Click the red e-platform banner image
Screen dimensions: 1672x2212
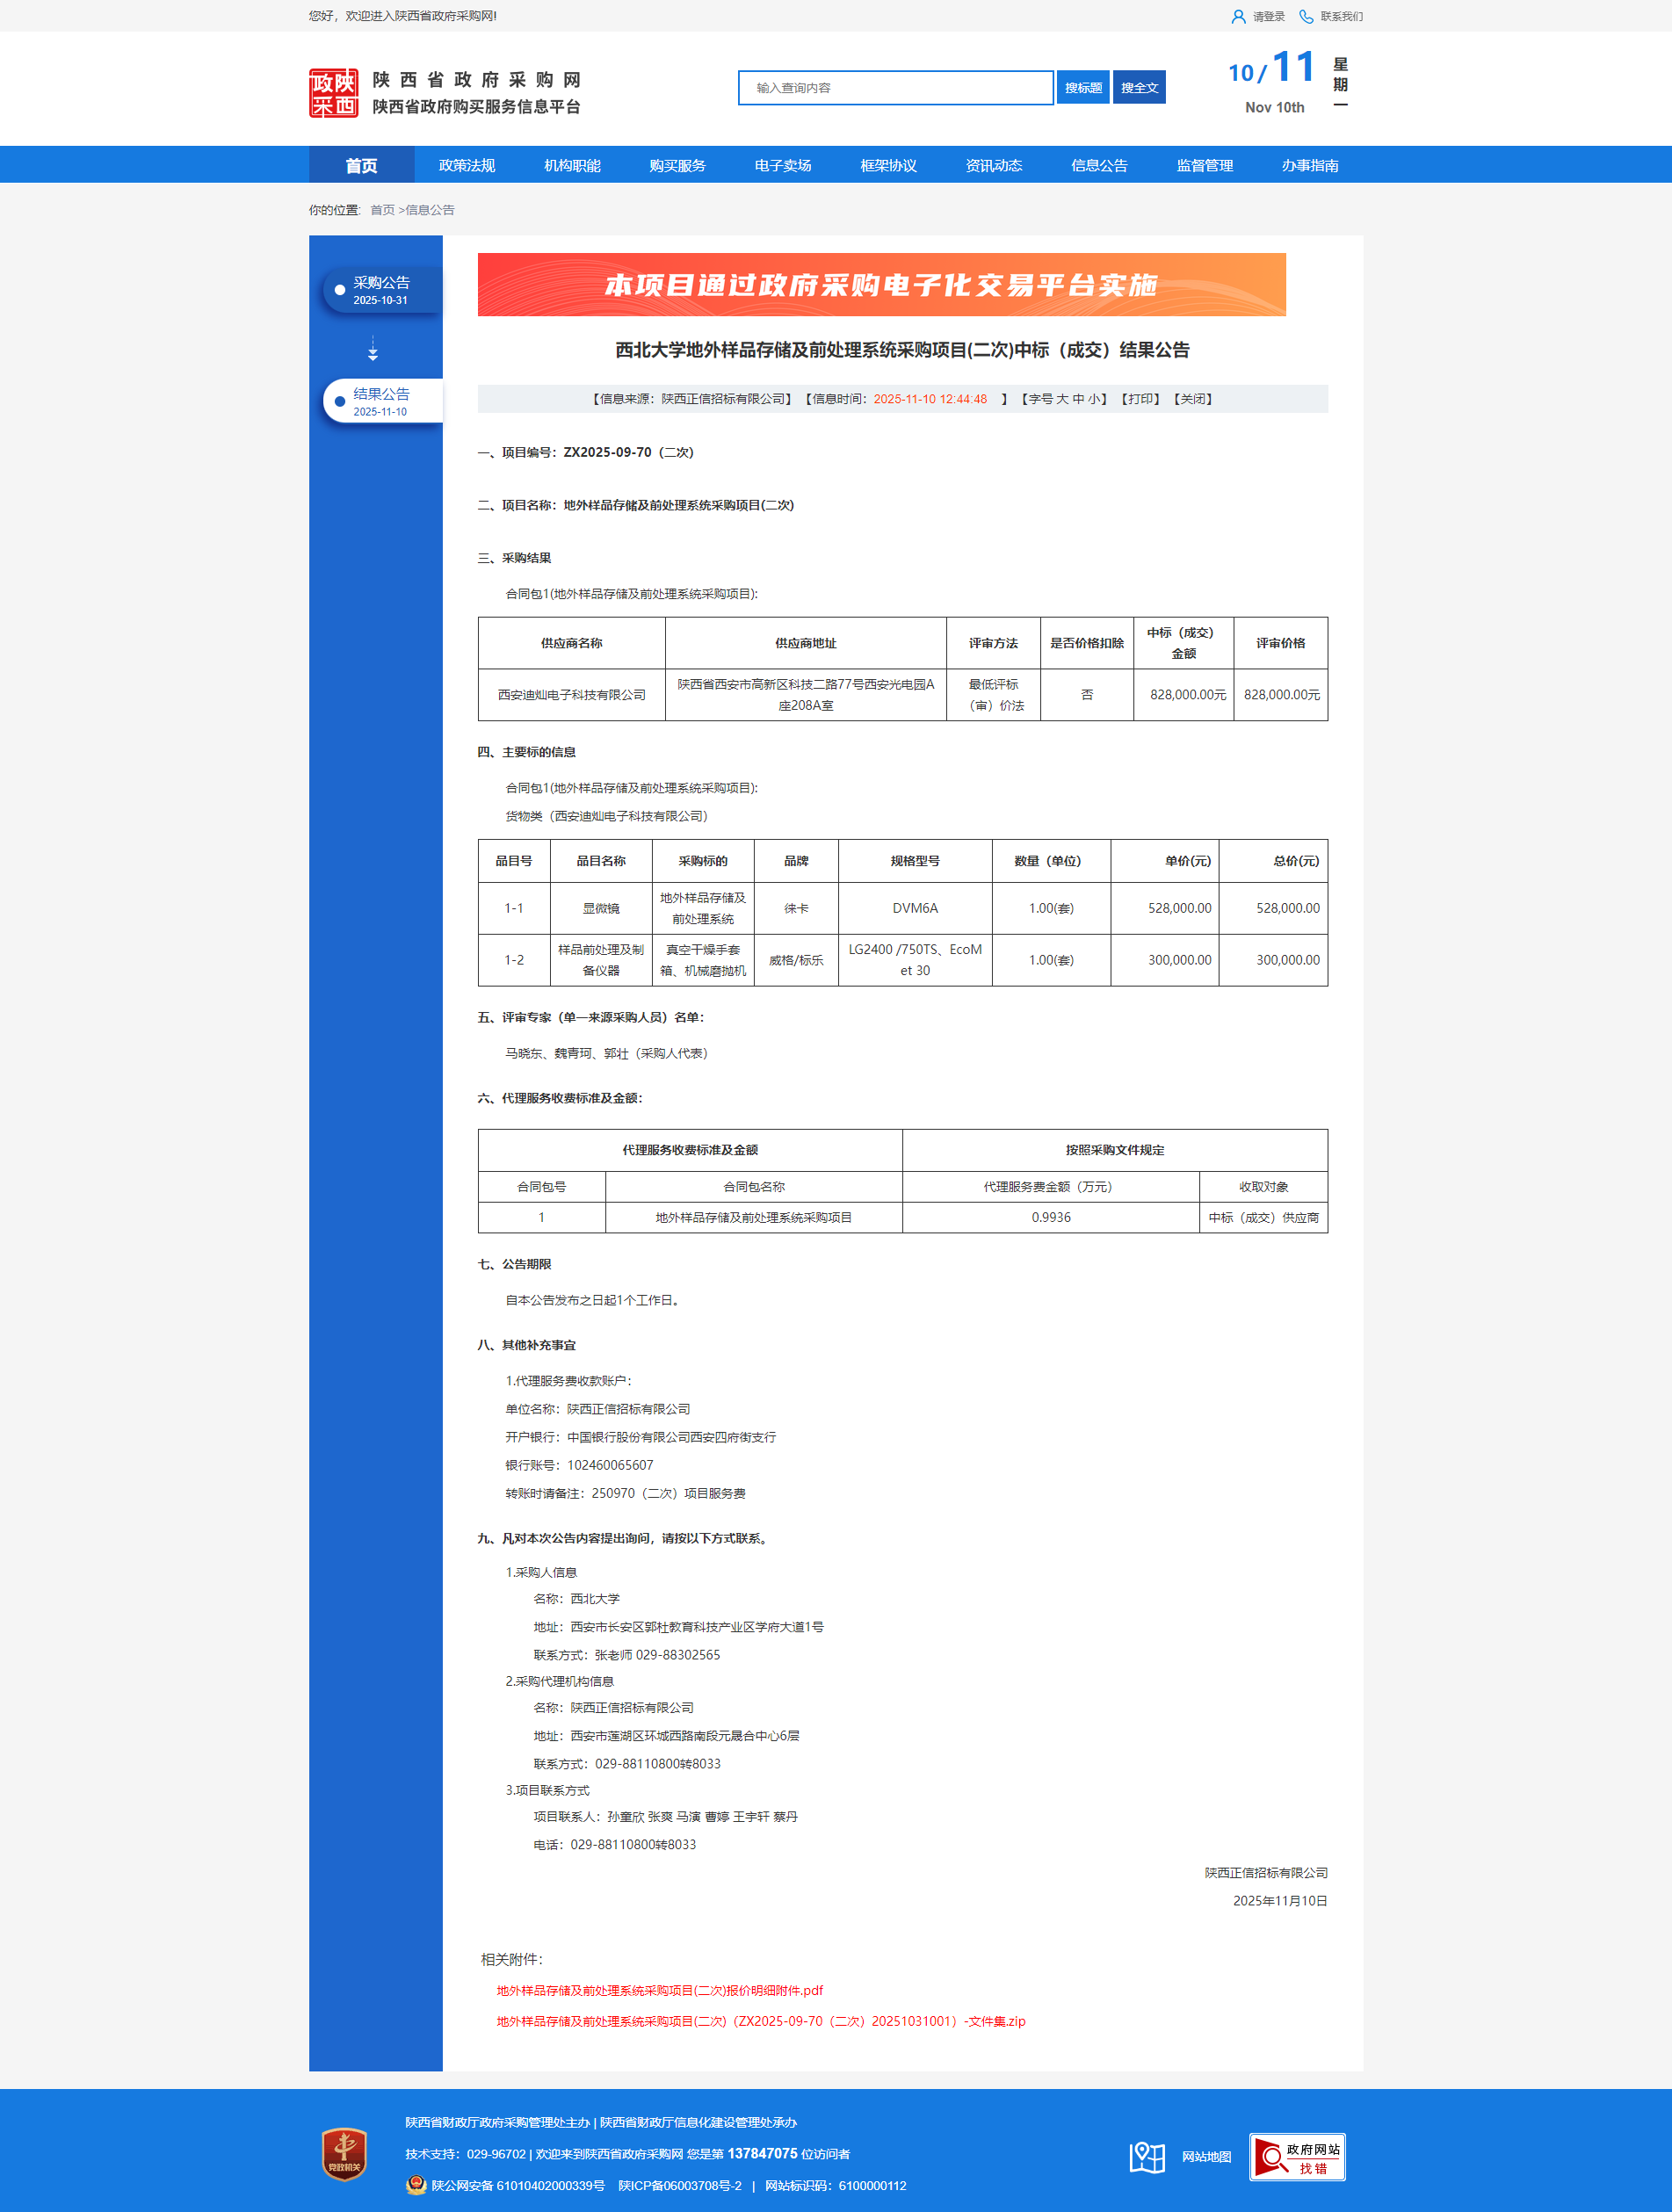(881, 285)
